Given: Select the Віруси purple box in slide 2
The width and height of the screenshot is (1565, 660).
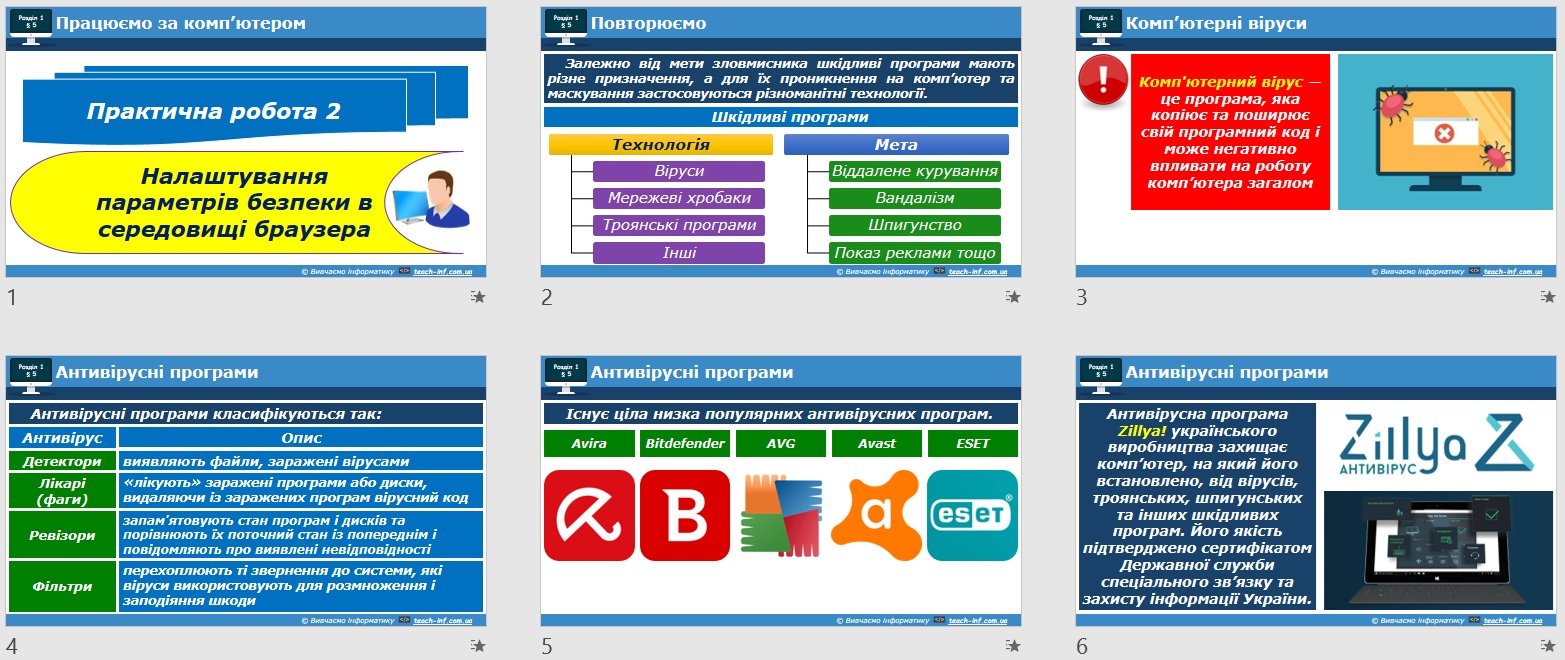Looking at the screenshot, I should pyautogui.click(x=679, y=171).
